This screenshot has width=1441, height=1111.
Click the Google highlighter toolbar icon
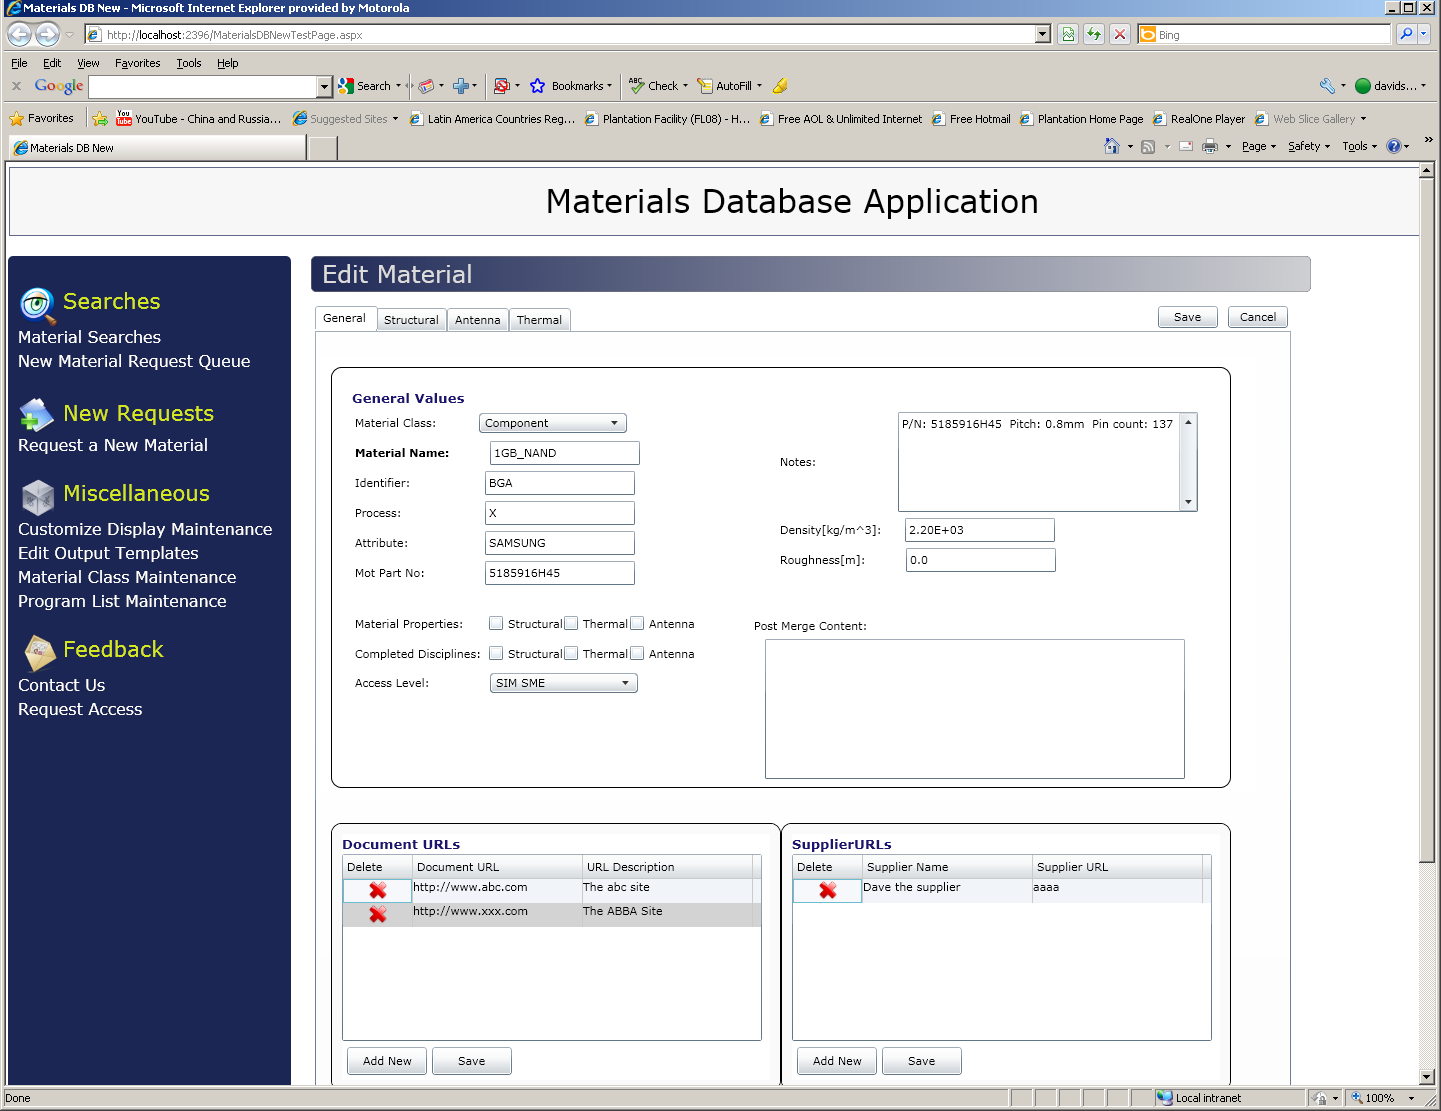click(x=780, y=86)
